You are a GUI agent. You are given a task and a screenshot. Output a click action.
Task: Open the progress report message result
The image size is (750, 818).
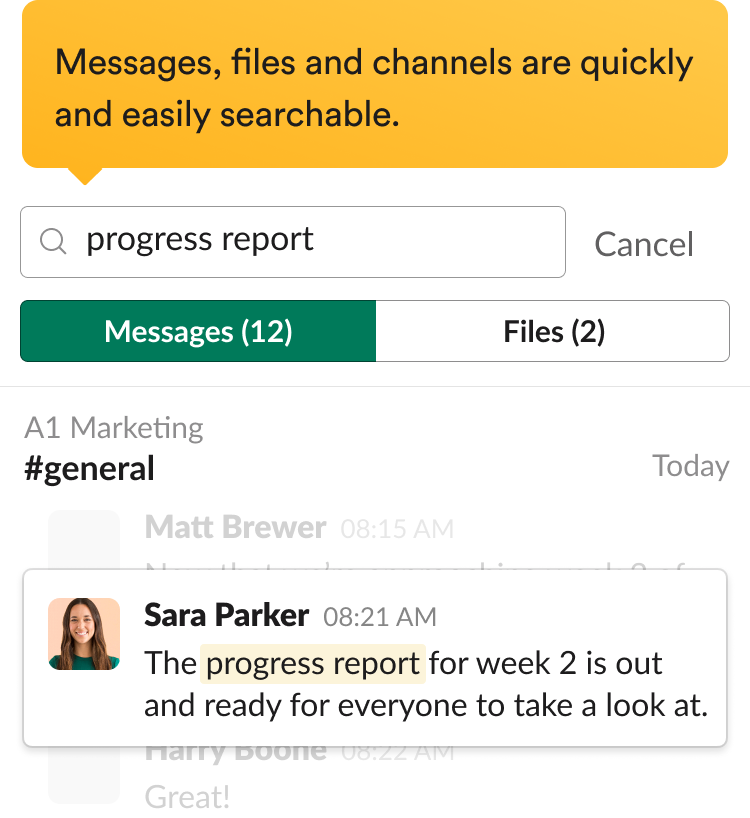coord(375,658)
